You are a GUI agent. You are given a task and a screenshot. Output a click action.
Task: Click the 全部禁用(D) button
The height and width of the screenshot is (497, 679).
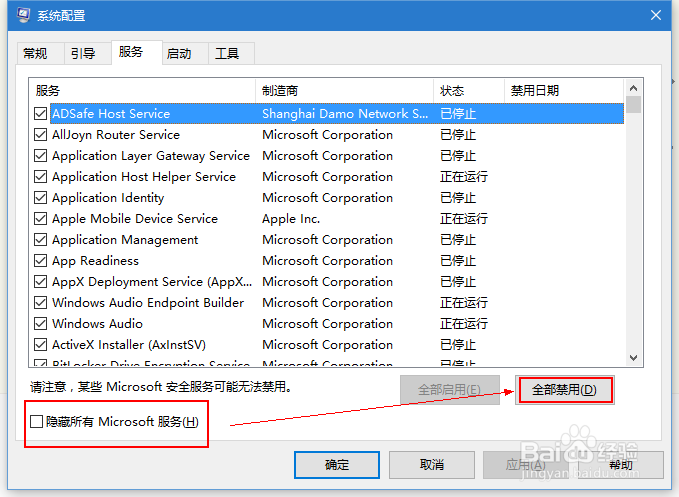click(564, 390)
